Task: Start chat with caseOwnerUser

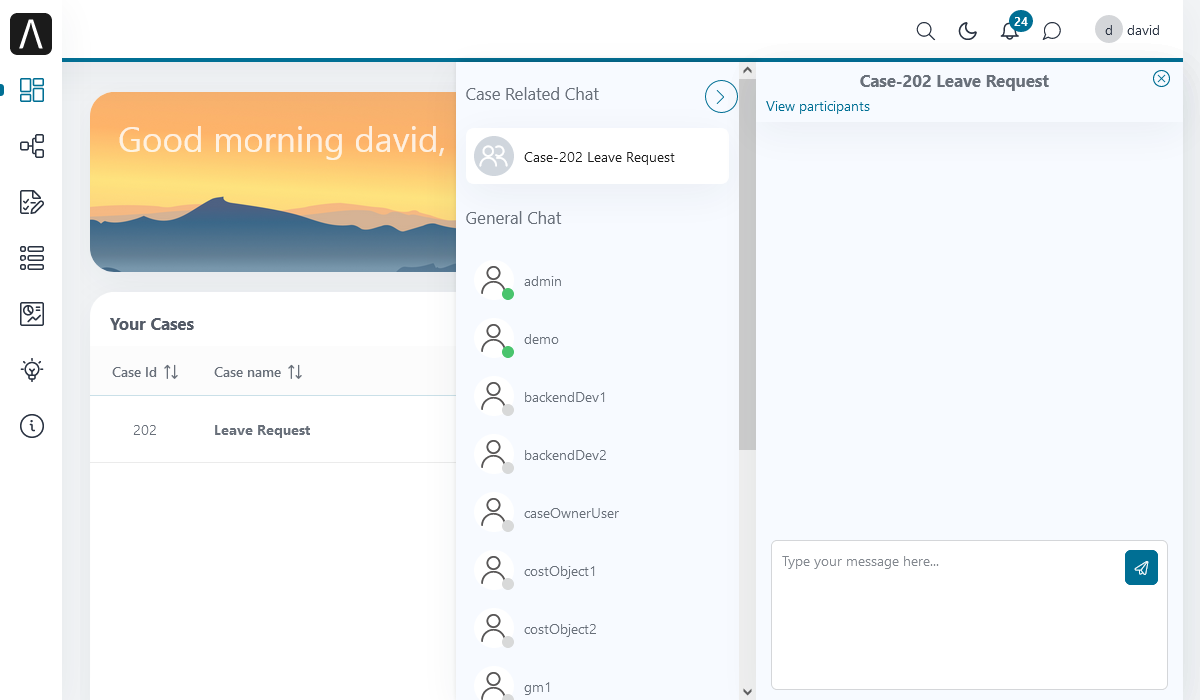Action: [597, 514]
